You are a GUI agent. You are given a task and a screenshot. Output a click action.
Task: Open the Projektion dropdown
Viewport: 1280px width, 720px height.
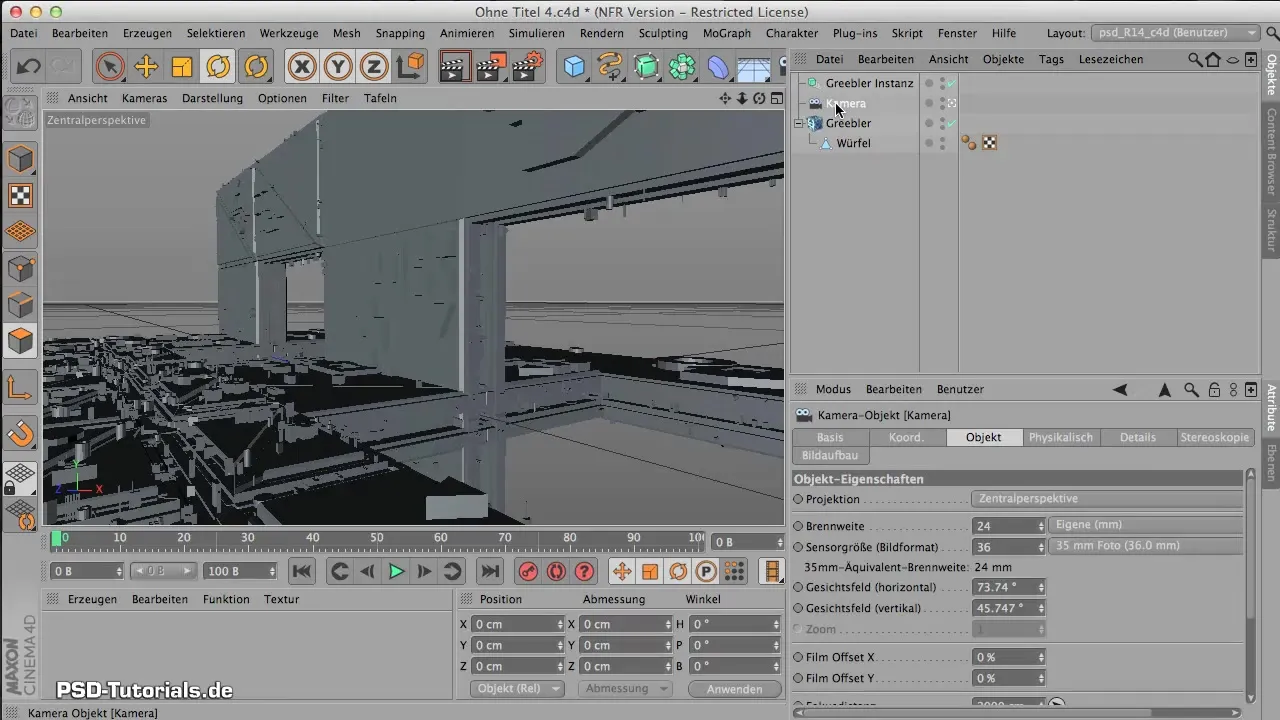coord(1107,498)
